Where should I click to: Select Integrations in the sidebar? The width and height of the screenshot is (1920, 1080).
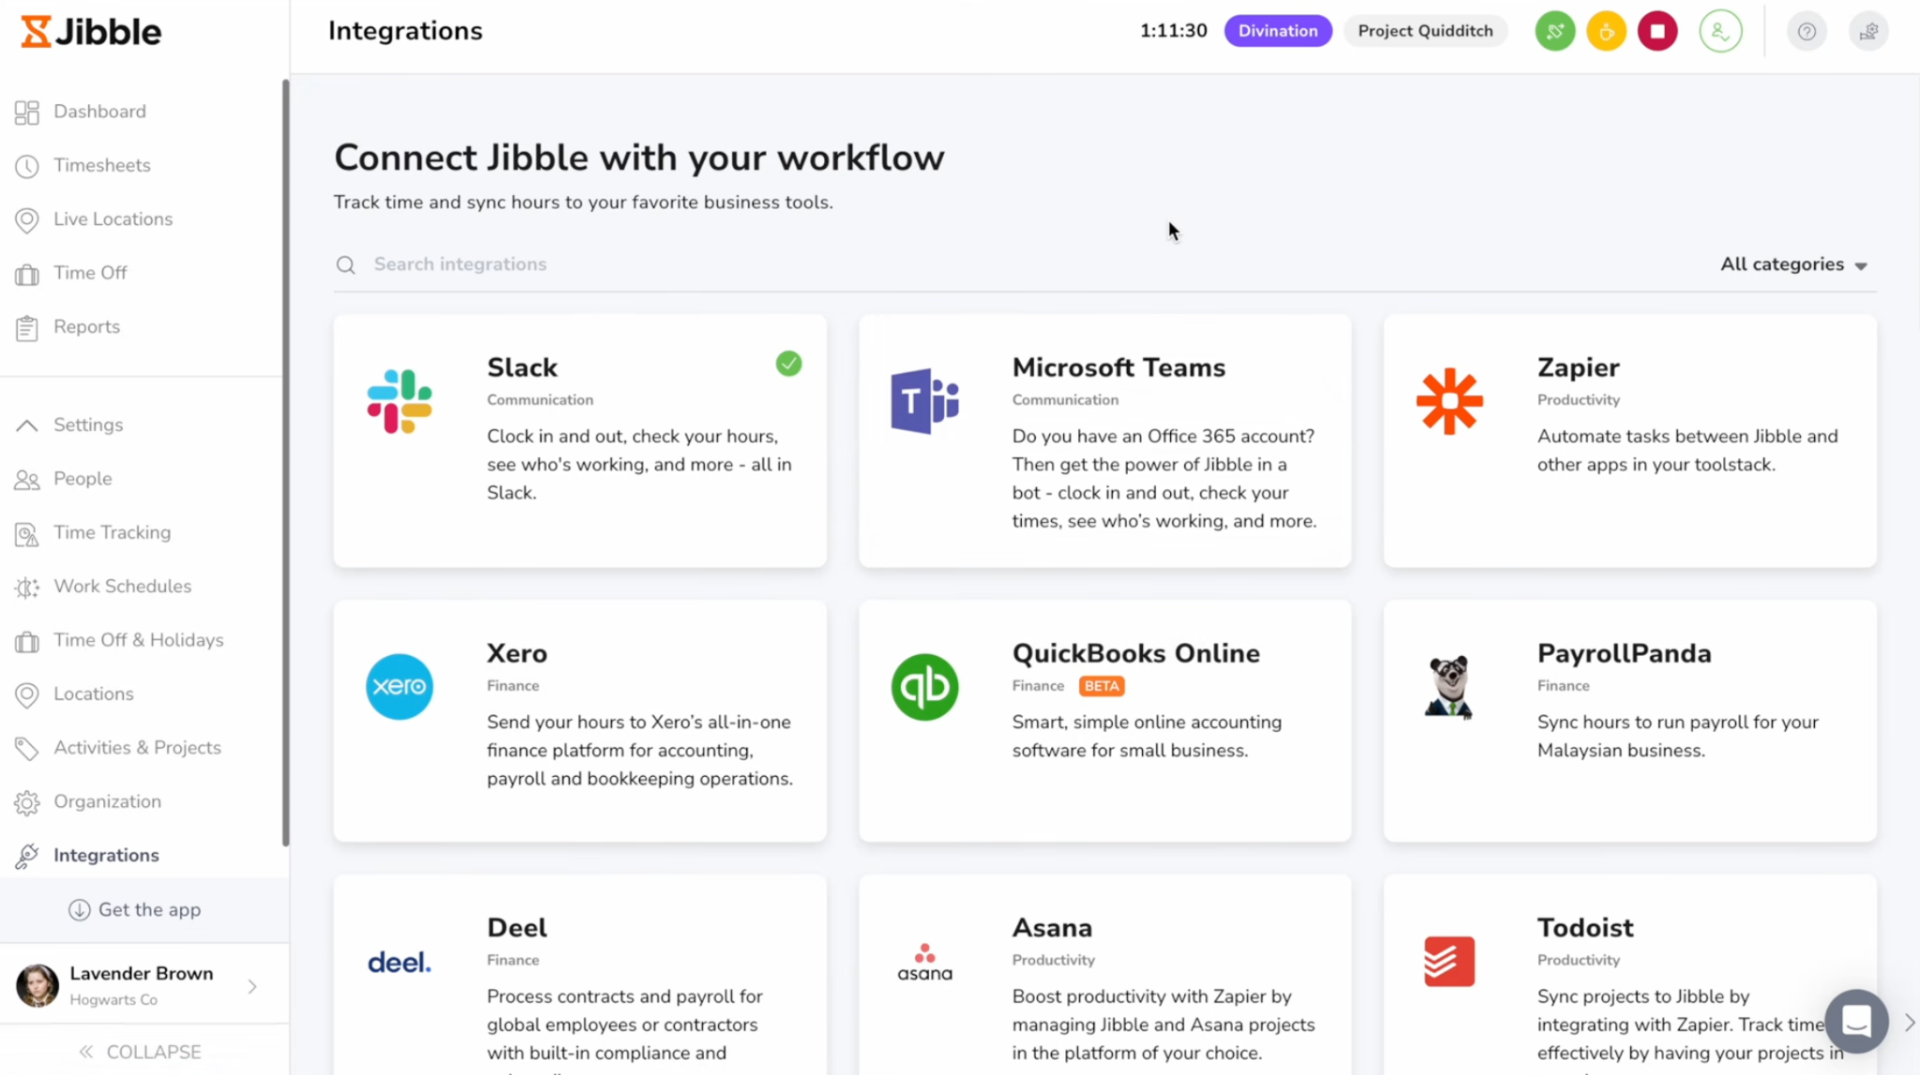point(106,855)
